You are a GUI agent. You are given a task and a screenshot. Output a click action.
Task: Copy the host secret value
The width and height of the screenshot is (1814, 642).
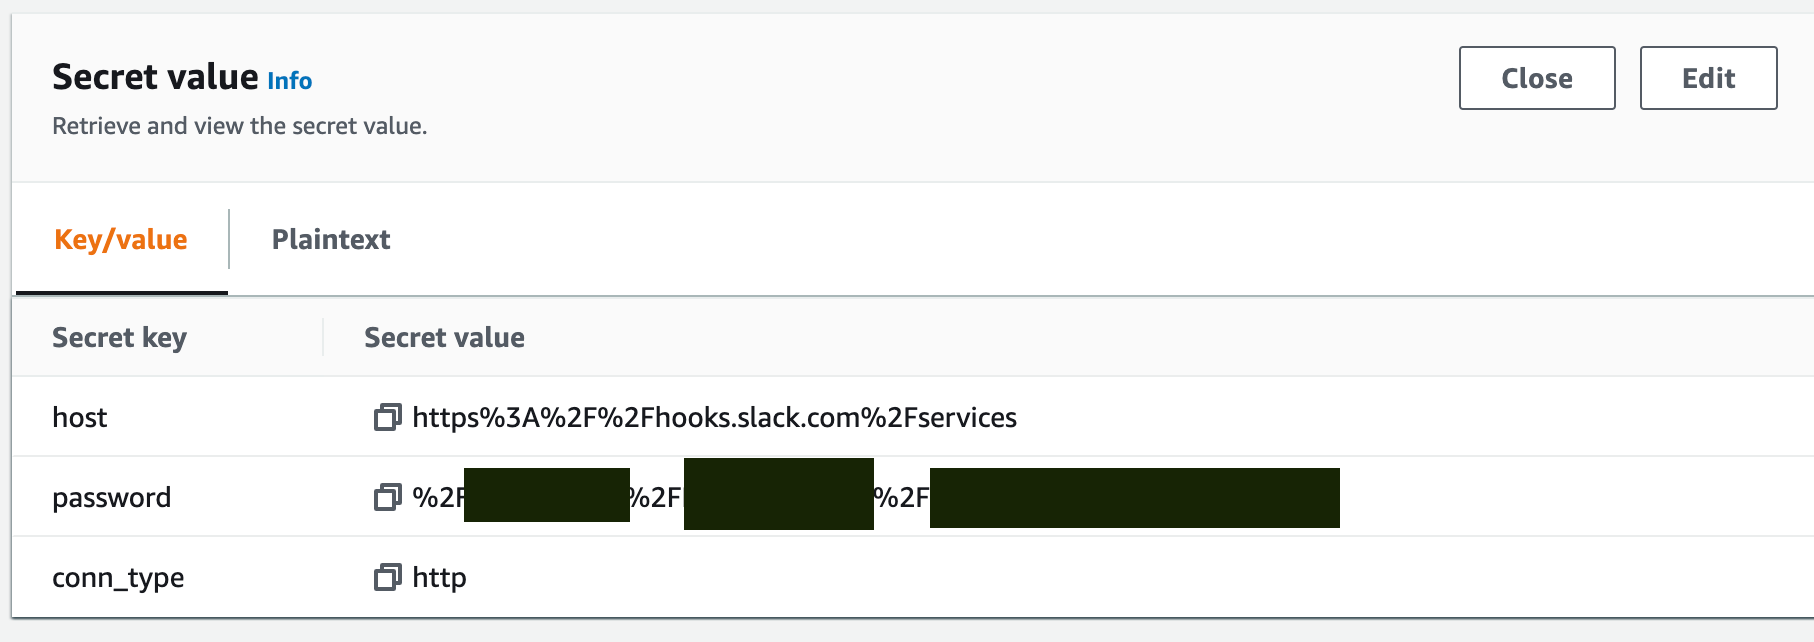coord(387,417)
